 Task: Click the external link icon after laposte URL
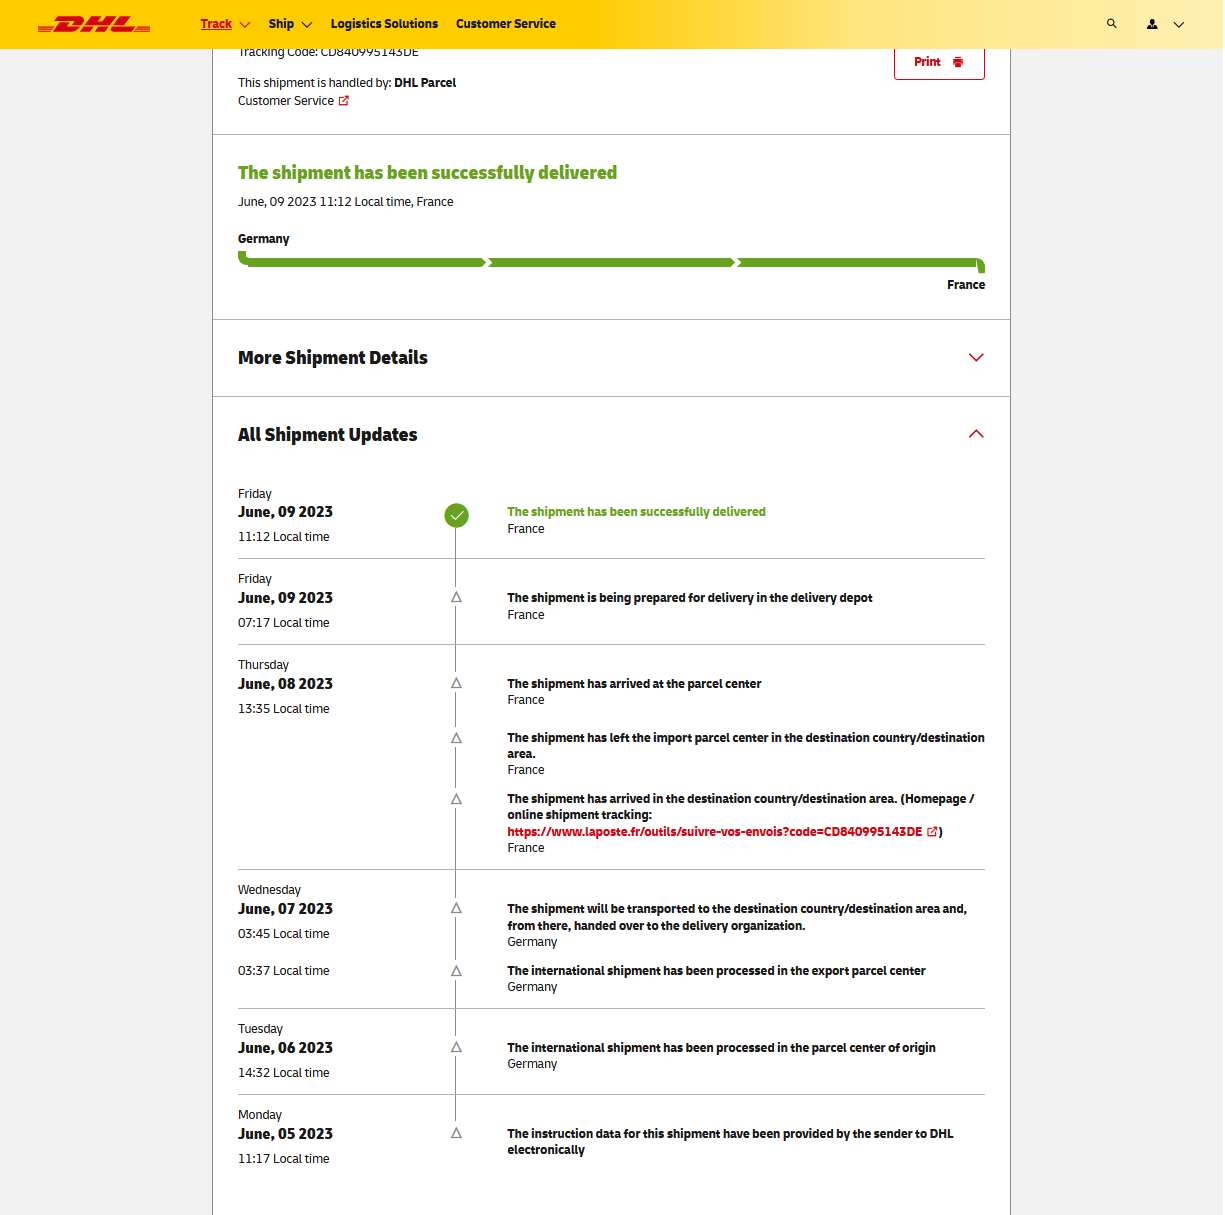(x=932, y=832)
